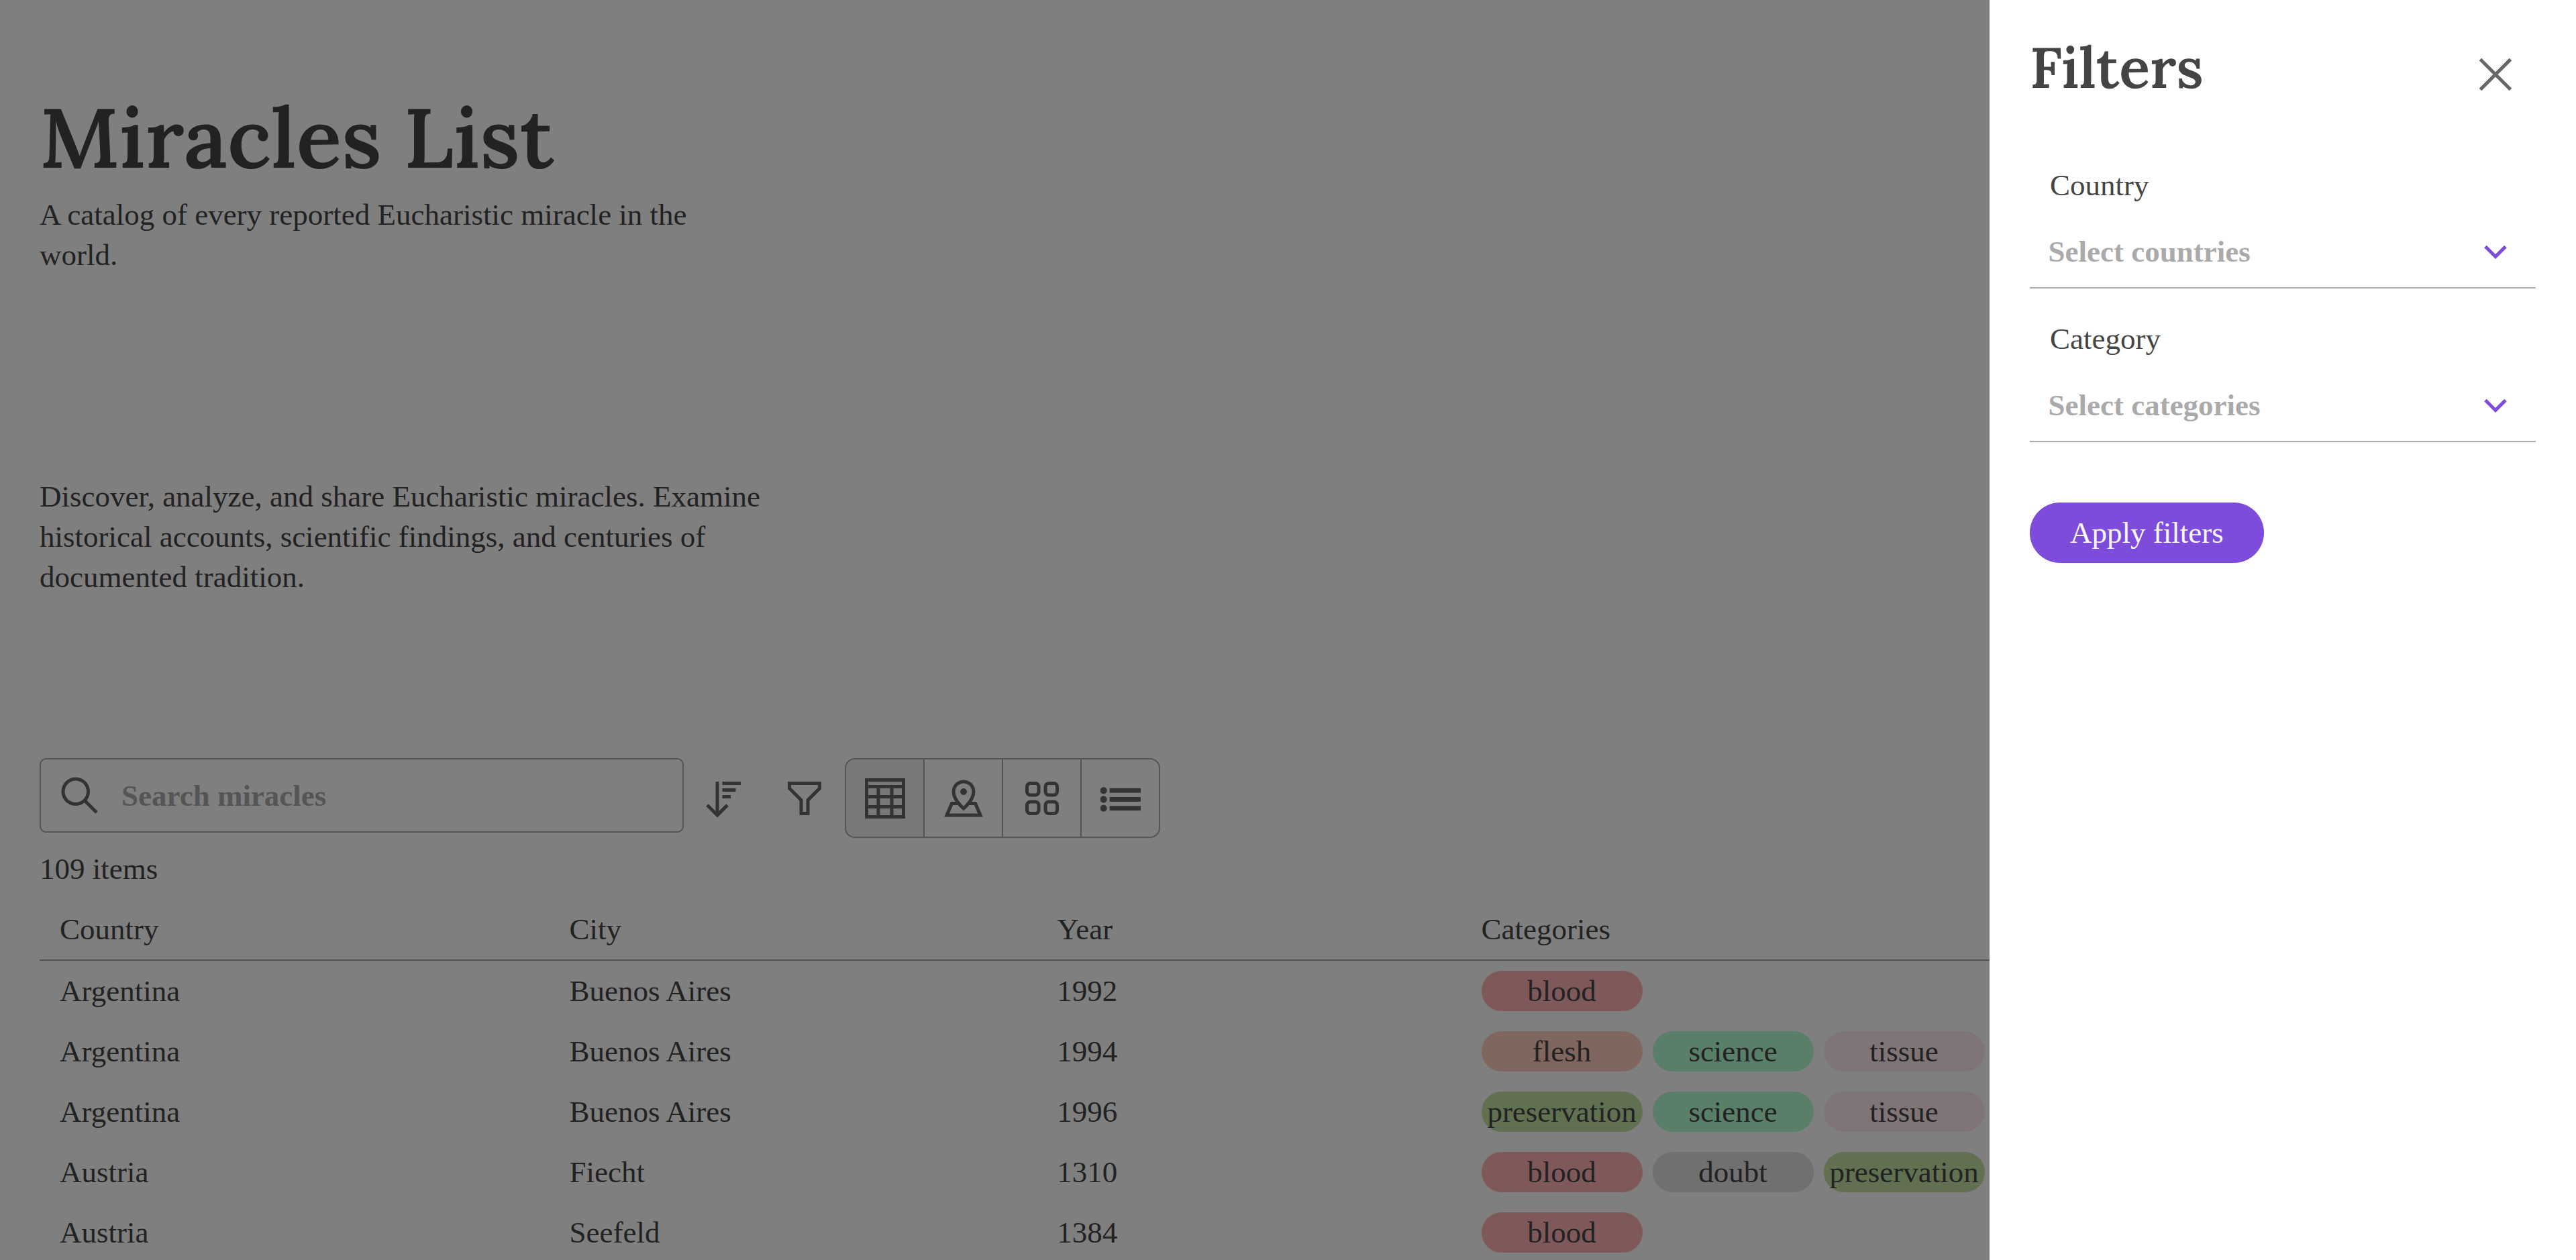Open the Select countries dropdown
The height and width of the screenshot is (1260, 2576).
pos(2281,252)
